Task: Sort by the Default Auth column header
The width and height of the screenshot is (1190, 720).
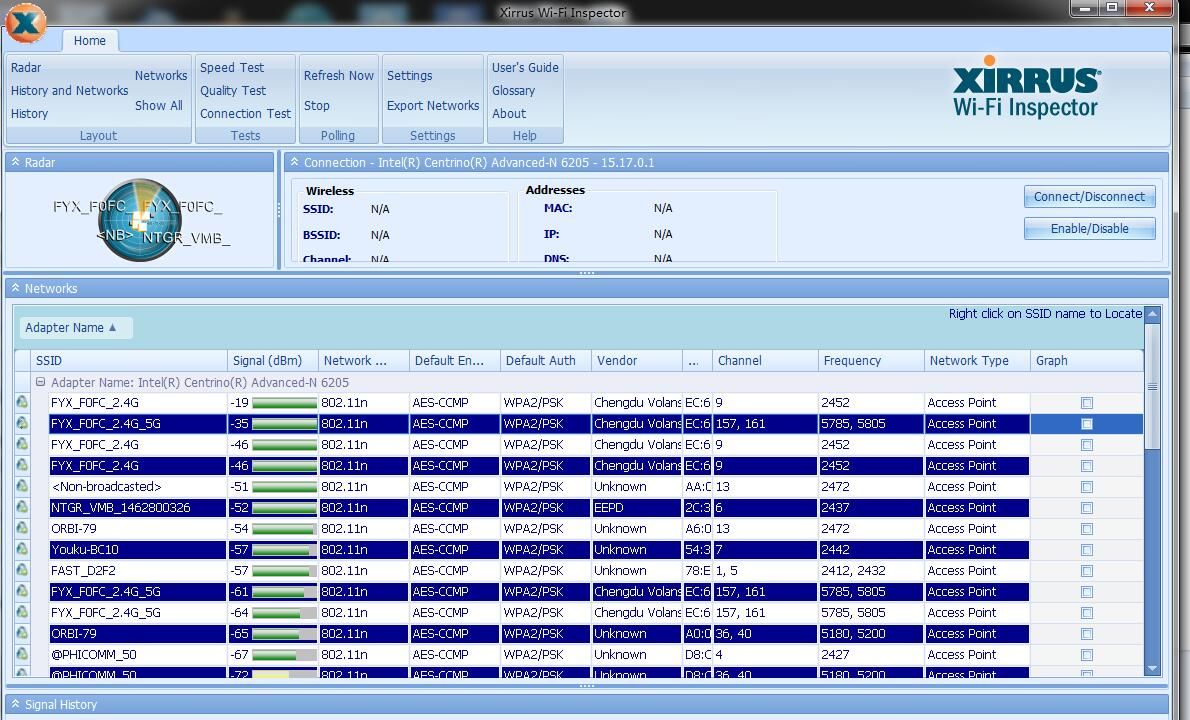Action: click(546, 360)
